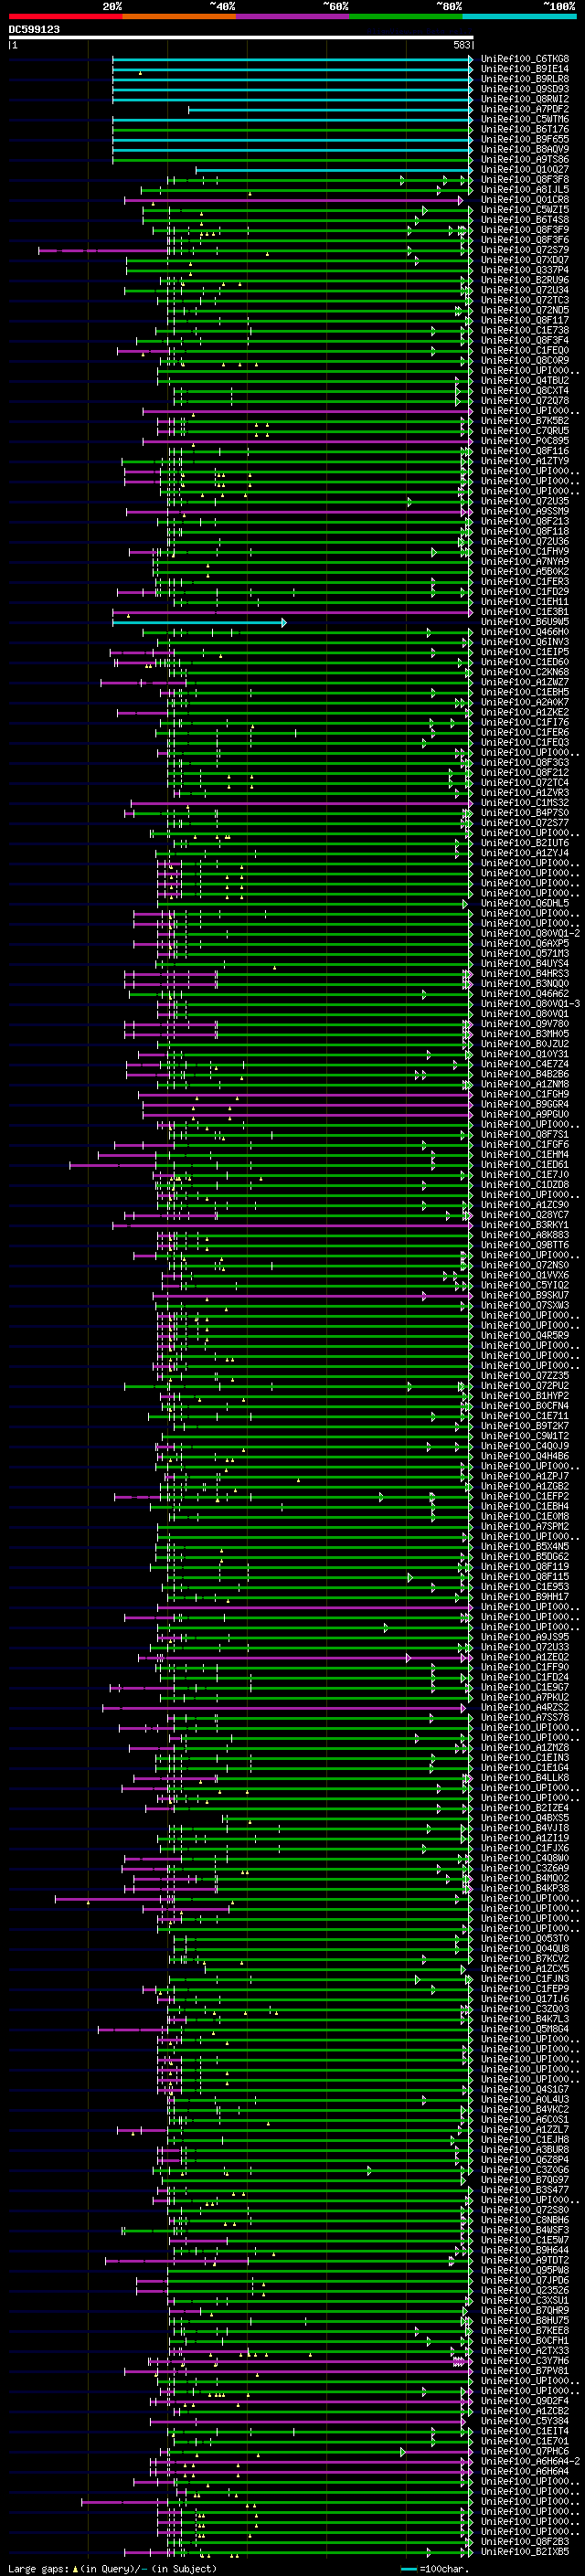Screen dimensions: 585x2576
Task: Select the UniRef100_C2KN68 label
Action: point(525,672)
